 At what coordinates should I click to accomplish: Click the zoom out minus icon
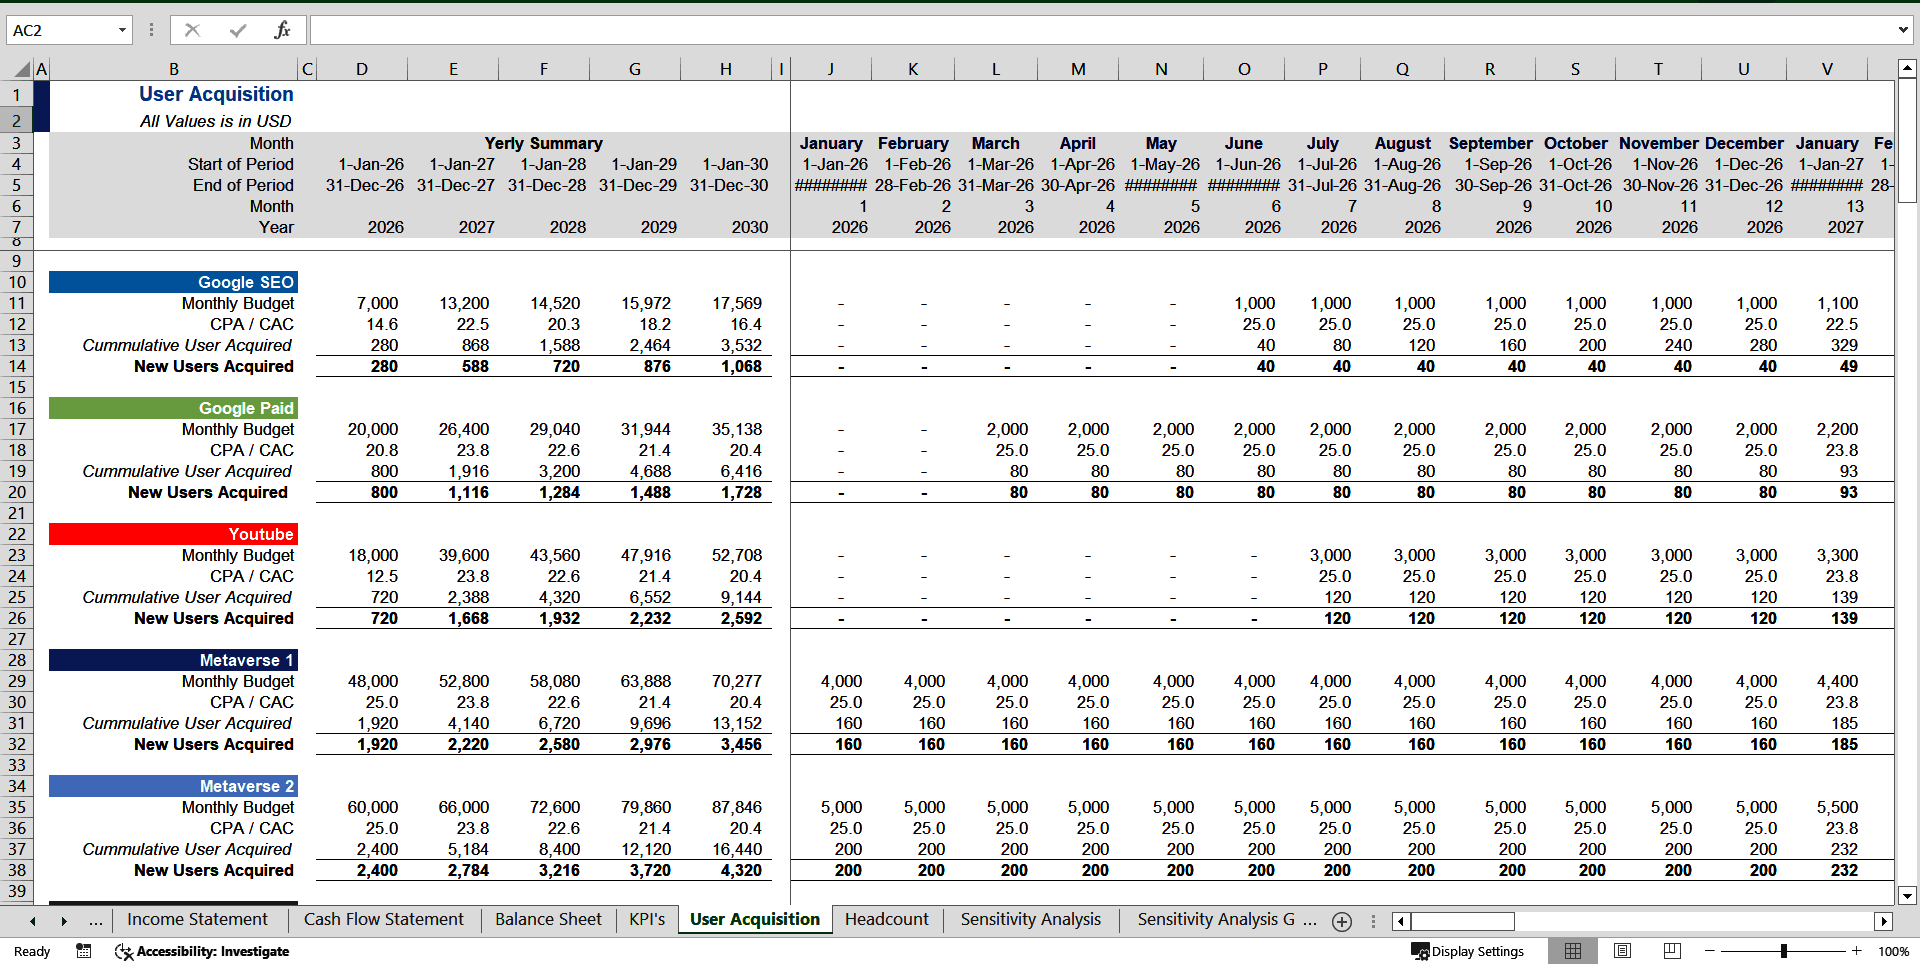[x=1709, y=951]
